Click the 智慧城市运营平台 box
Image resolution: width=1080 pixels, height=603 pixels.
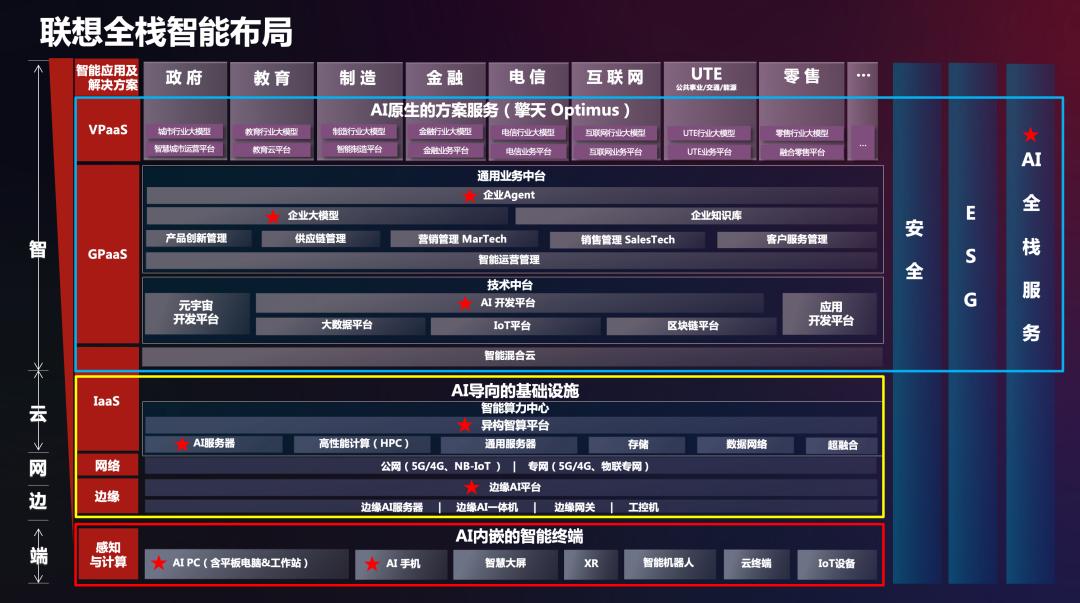(x=184, y=149)
